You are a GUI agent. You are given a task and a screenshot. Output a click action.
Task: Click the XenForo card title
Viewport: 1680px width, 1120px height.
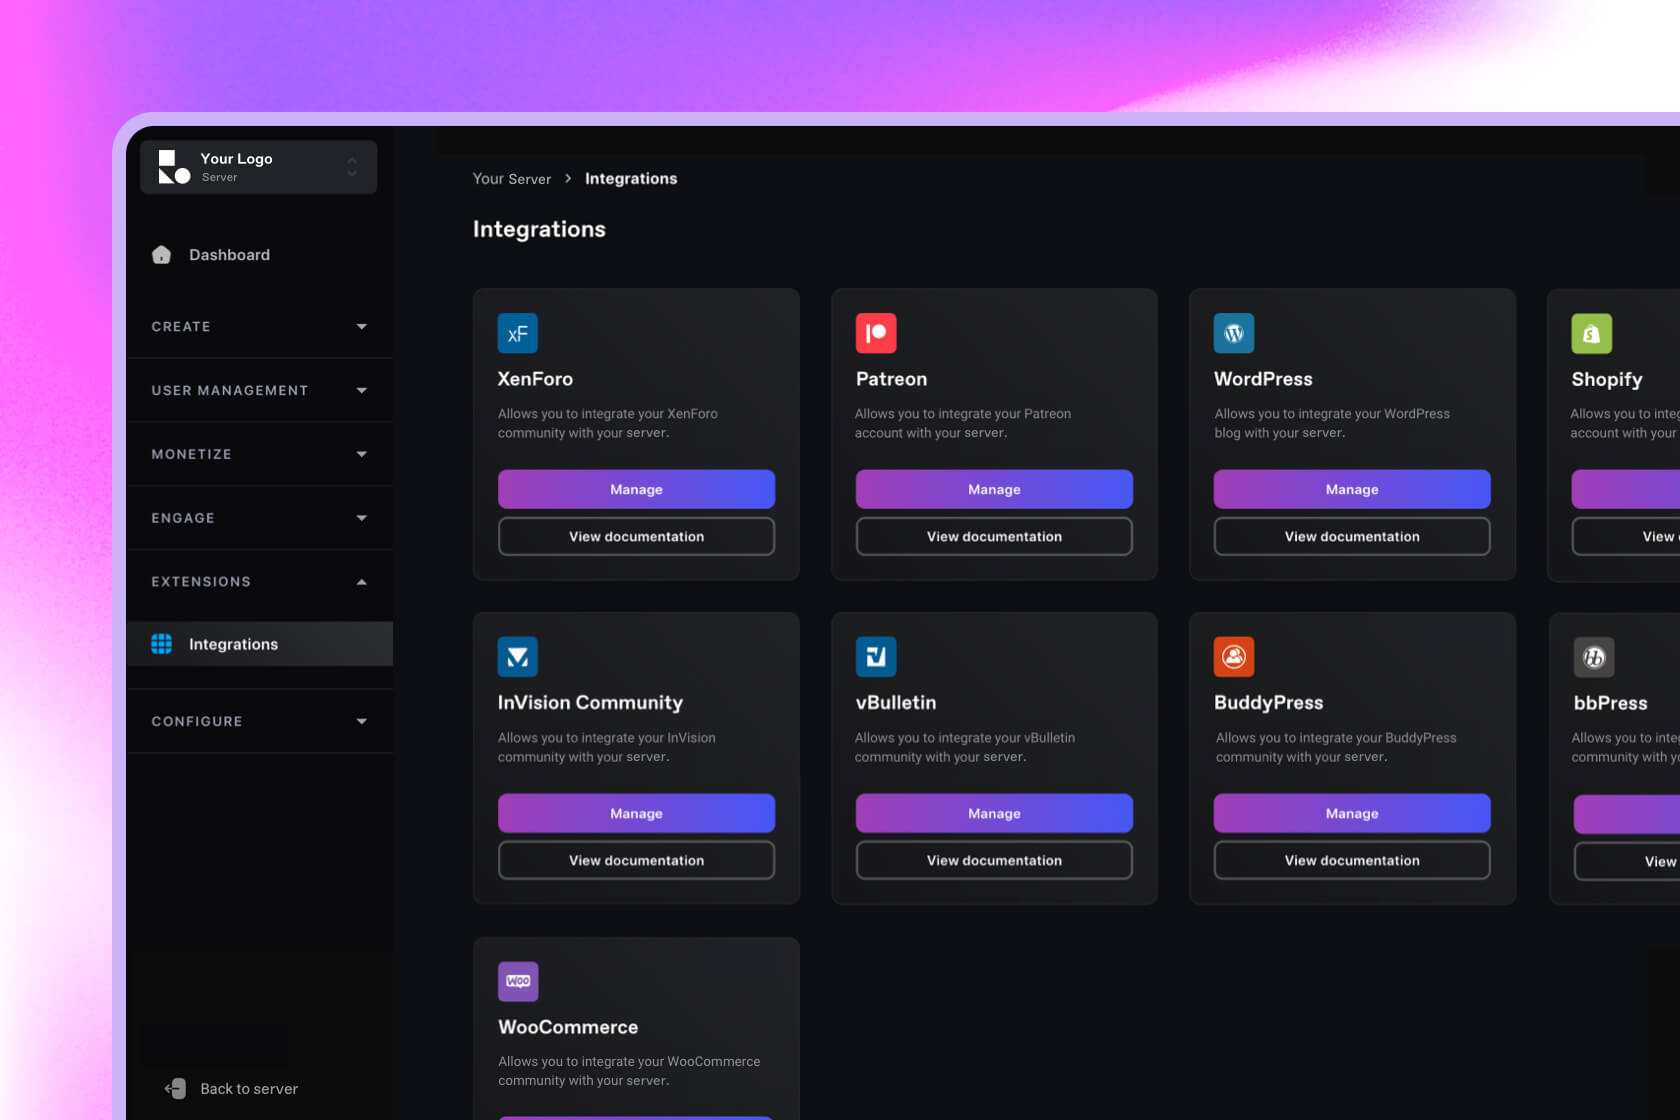pos(535,379)
